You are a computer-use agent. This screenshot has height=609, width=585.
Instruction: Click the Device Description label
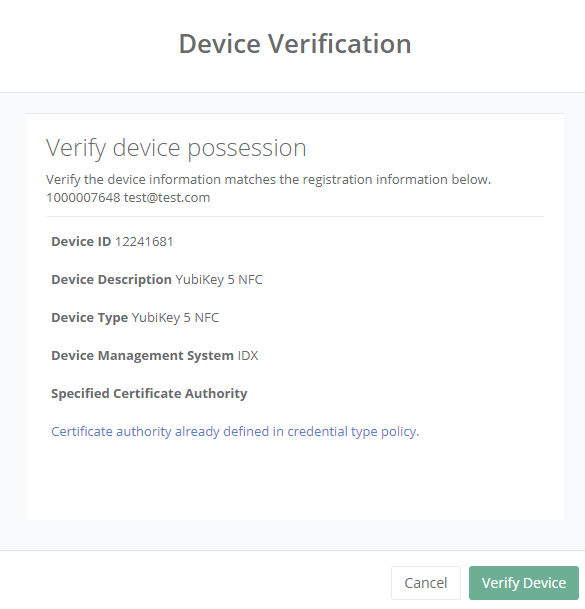[x=111, y=280]
